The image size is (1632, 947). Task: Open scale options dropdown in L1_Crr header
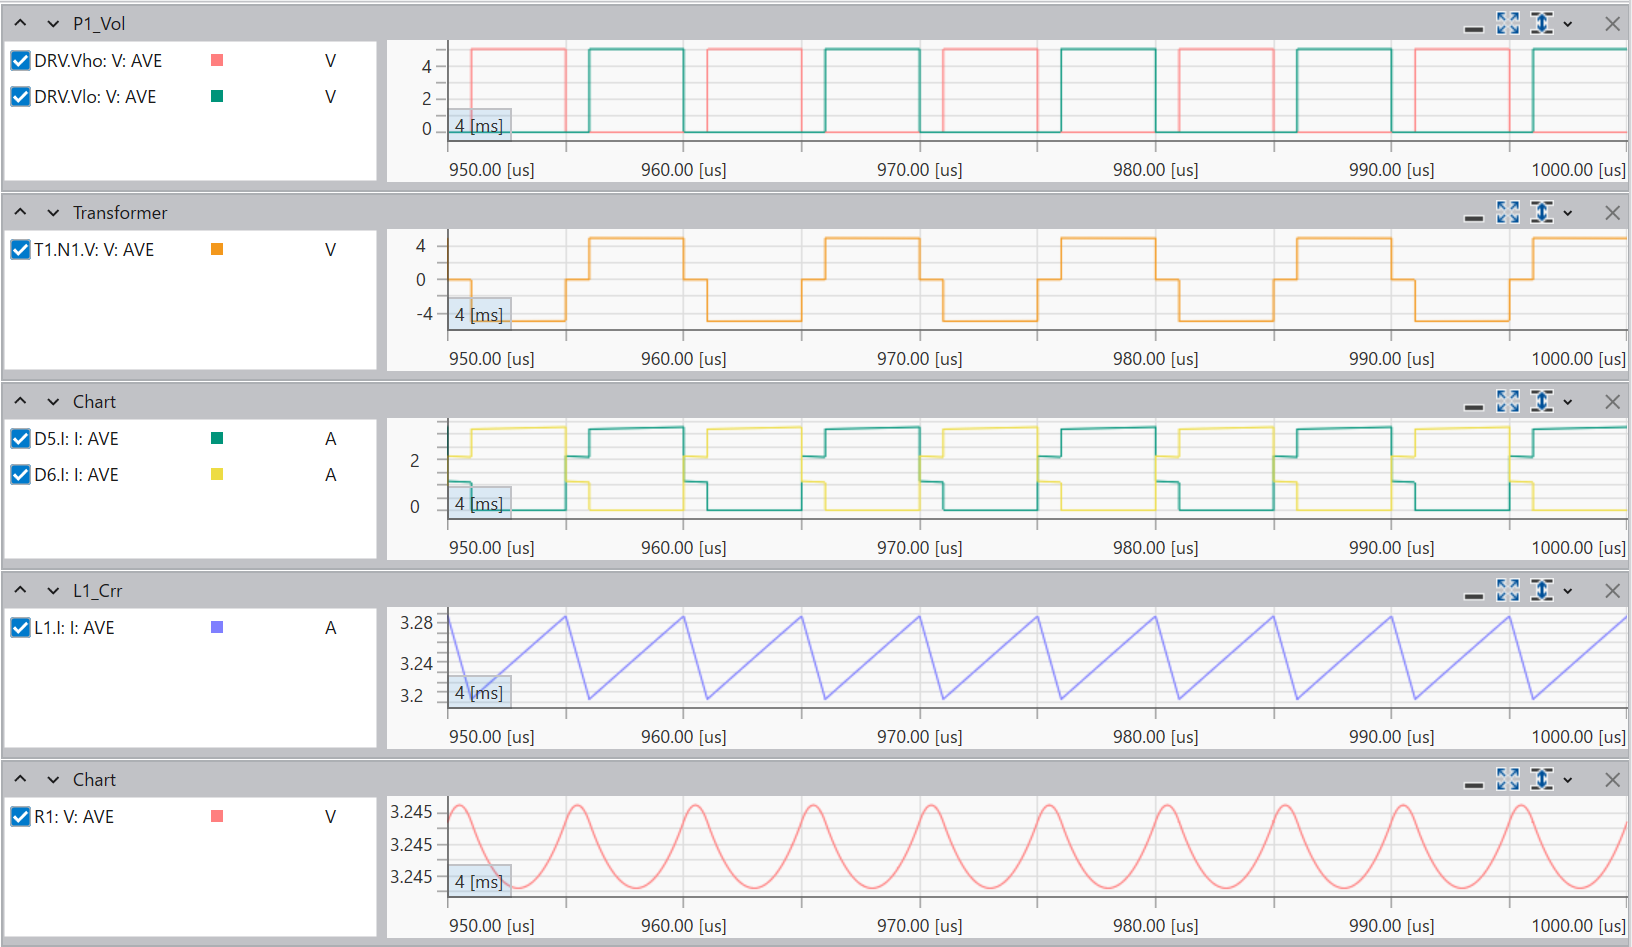[1568, 591]
